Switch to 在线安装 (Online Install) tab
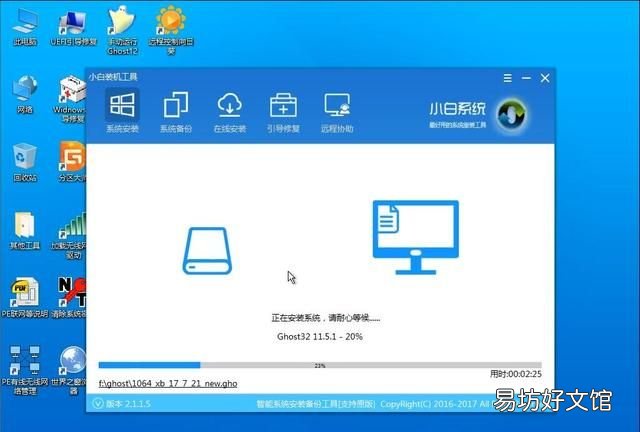 (x=230, y=112)
